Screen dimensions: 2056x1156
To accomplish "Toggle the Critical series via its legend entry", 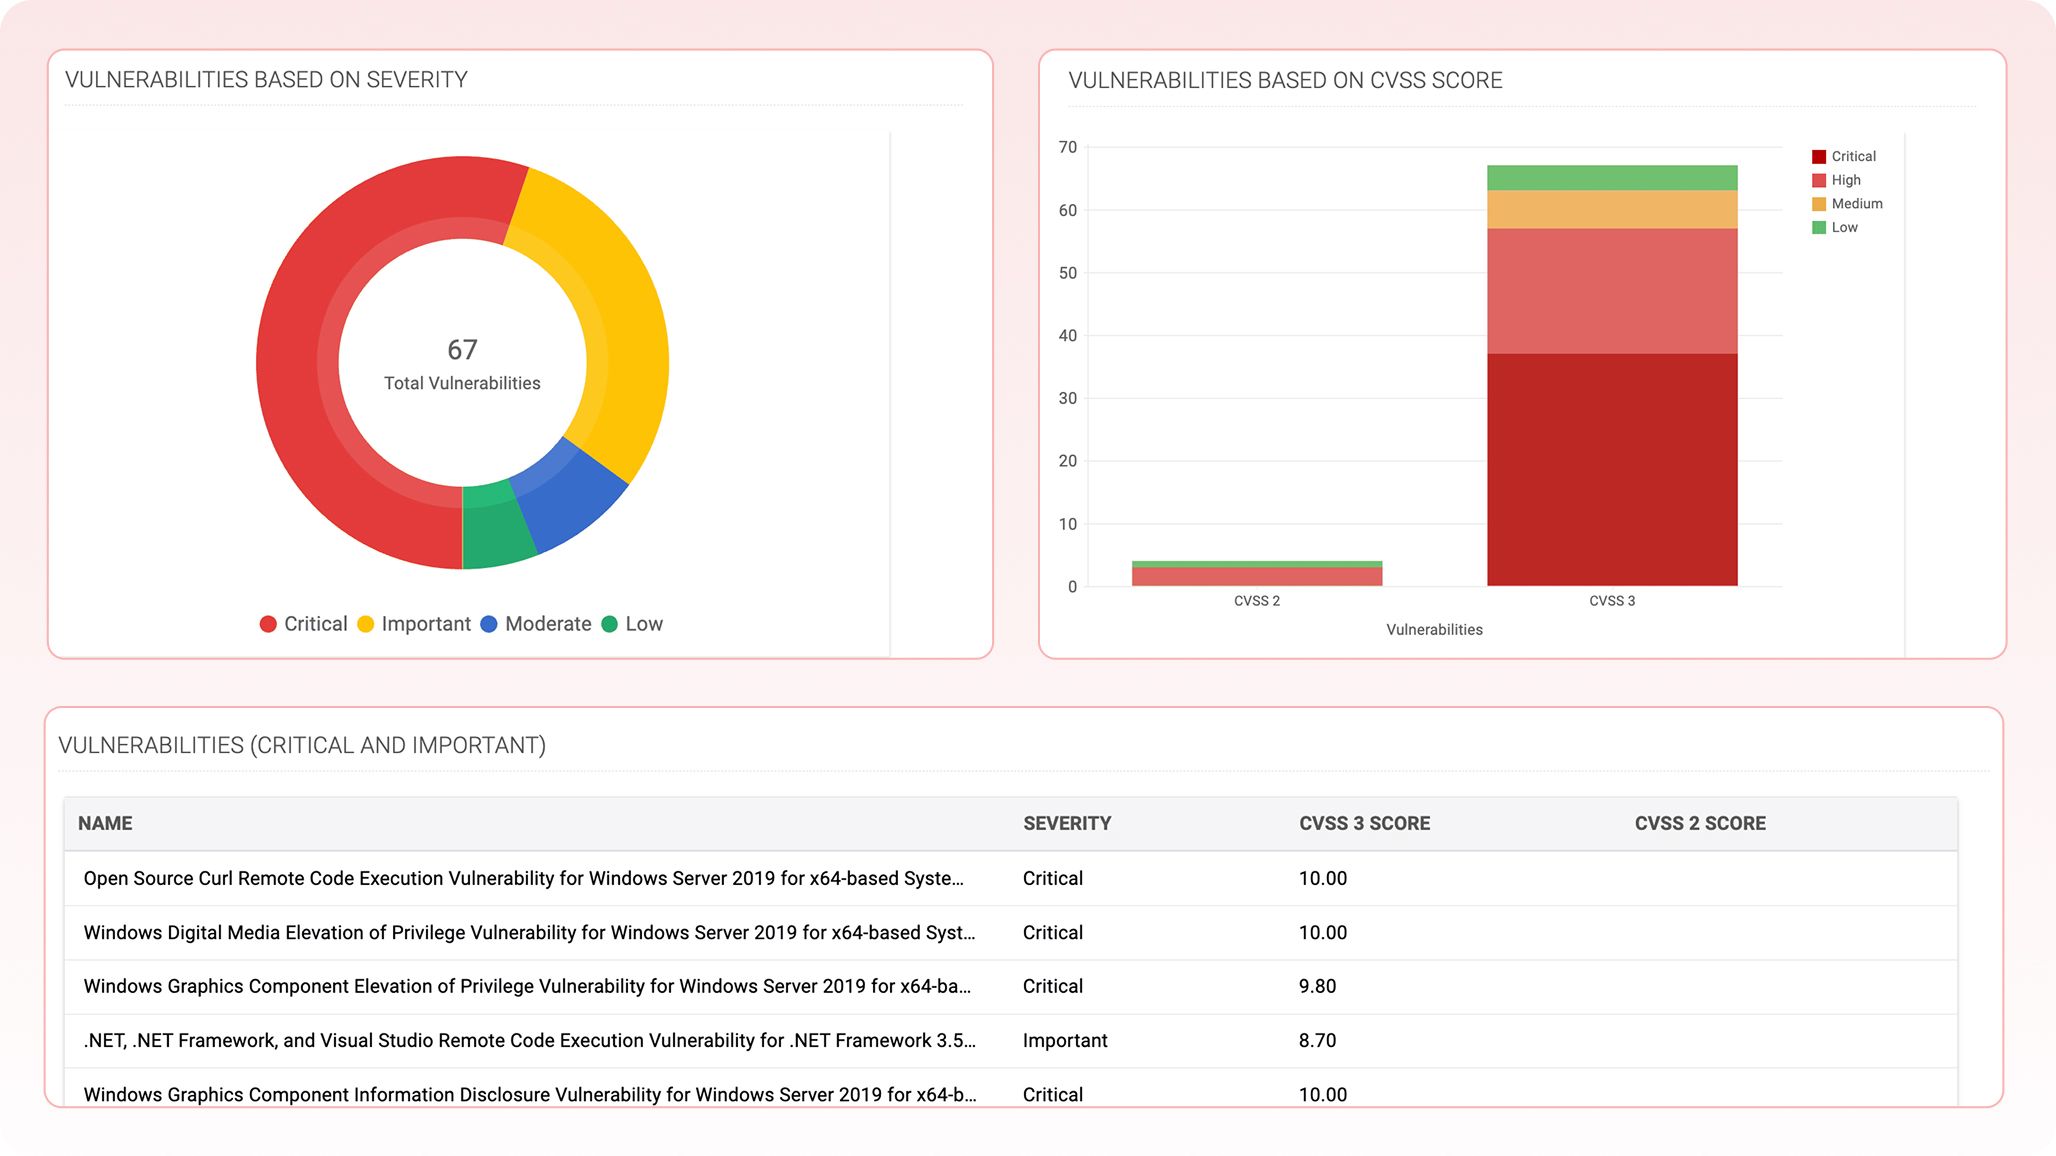I will pos(1854,156).
